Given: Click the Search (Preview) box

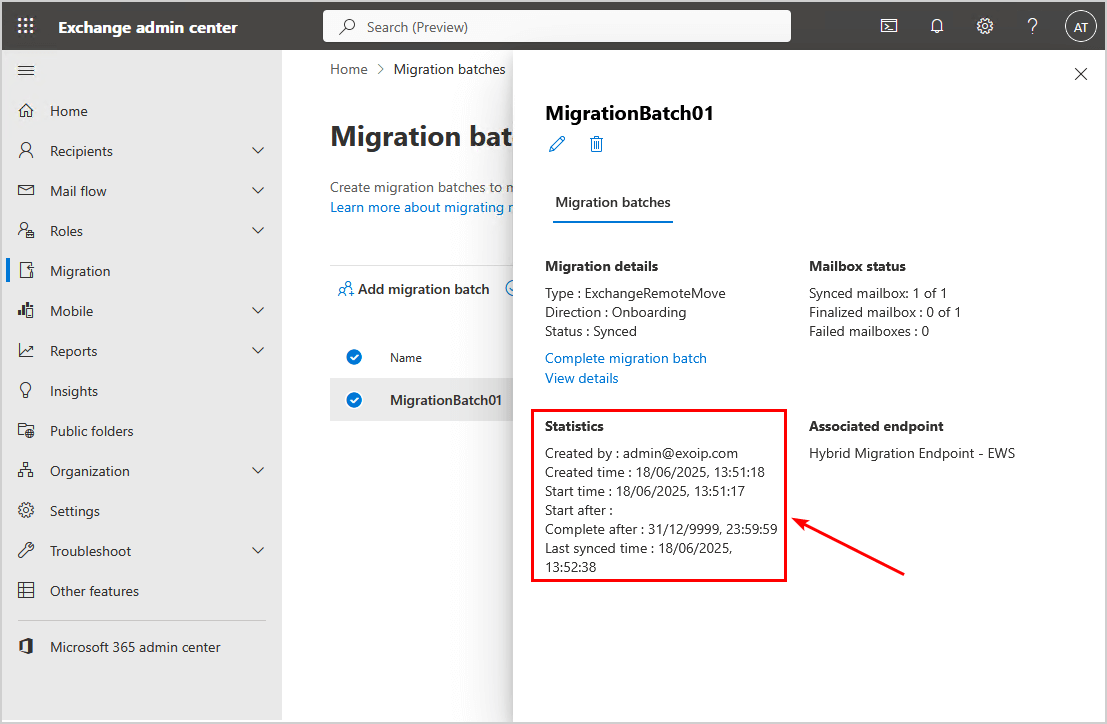Looking at the screenshot, I should click(x=556, y=27).
